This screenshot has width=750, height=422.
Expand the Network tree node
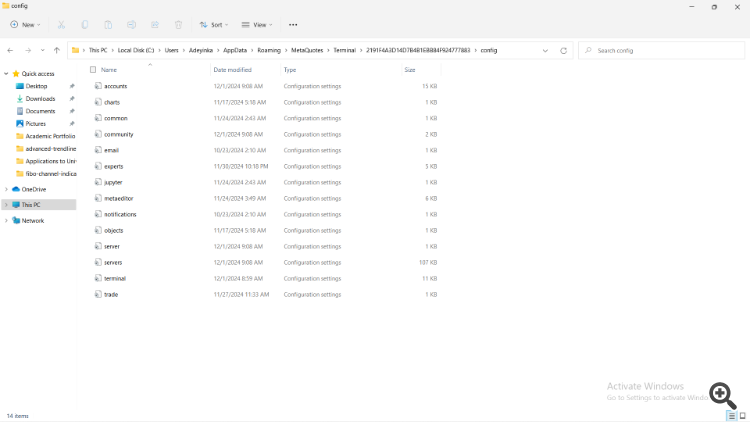point(6,221)
